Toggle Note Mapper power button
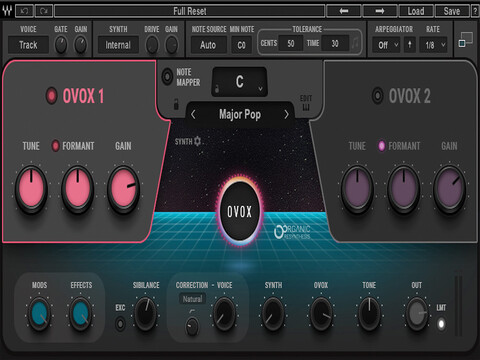 click(167, 77)
